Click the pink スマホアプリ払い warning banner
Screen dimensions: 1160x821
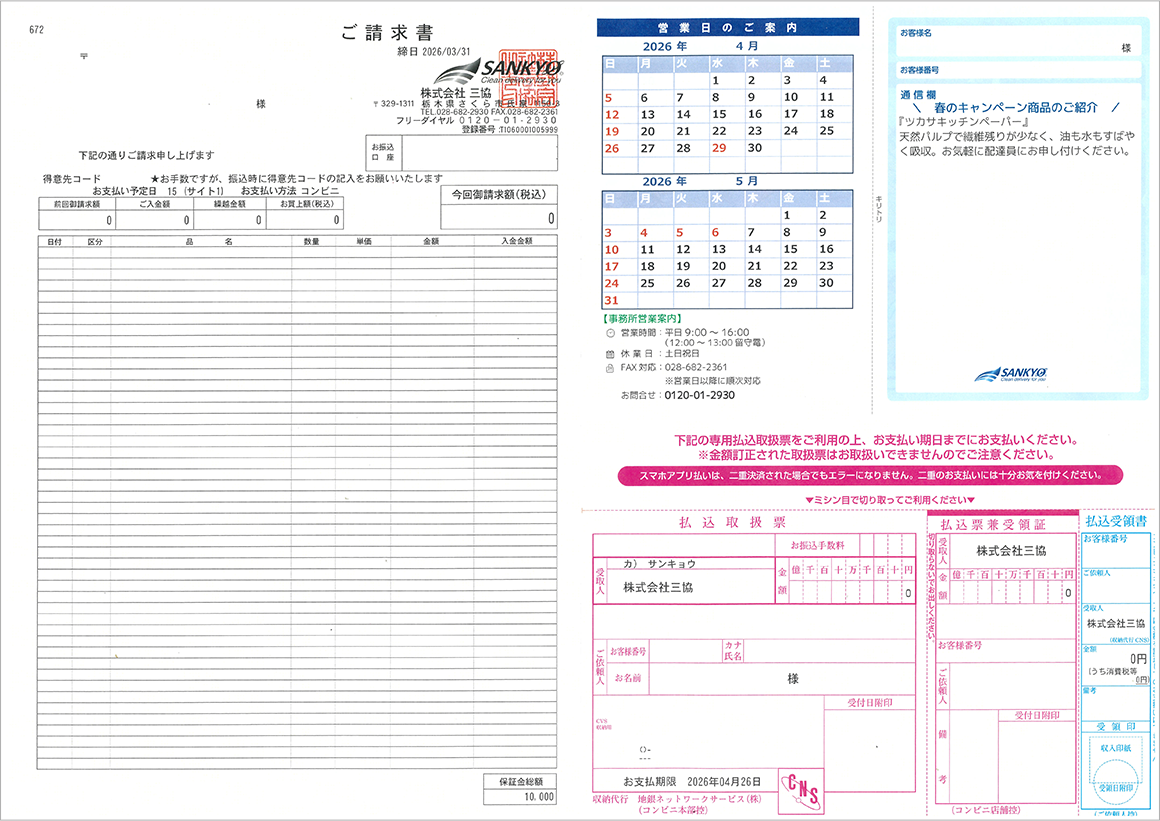pos(870,476)
